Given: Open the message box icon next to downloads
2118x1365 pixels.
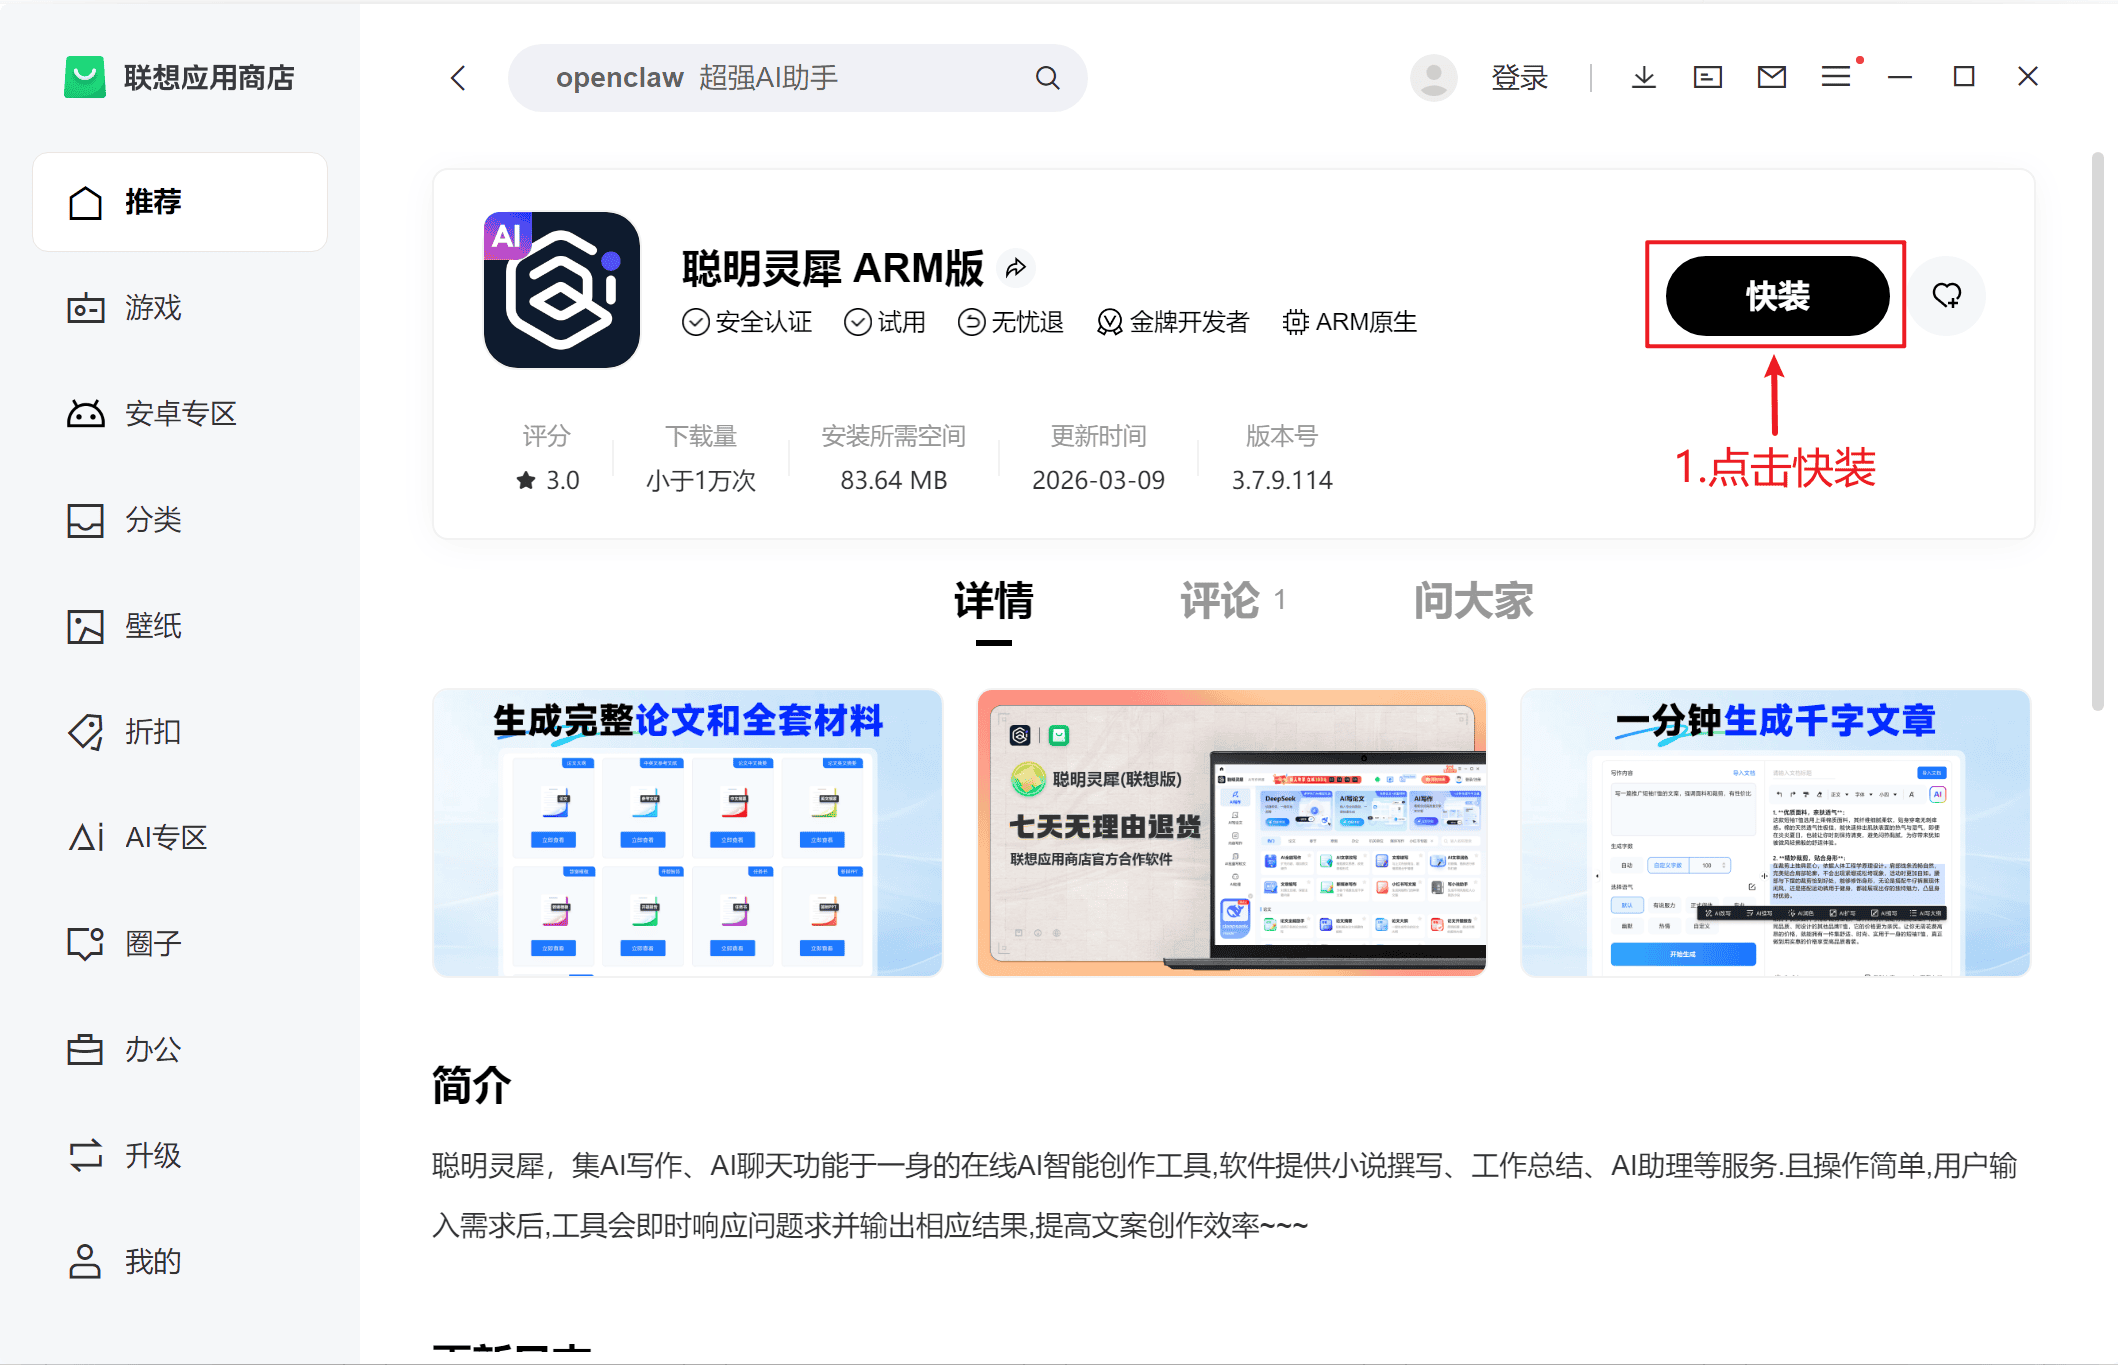Looking at the screenshot, I should [1707, 77].
